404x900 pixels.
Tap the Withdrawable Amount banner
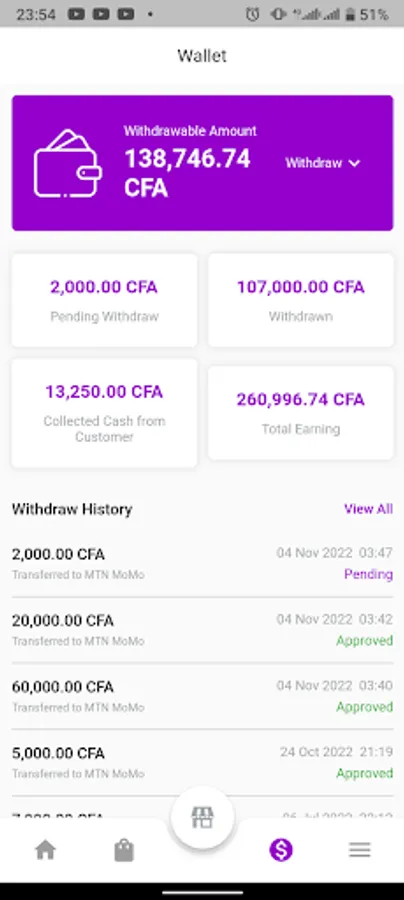tap(202, 163)
